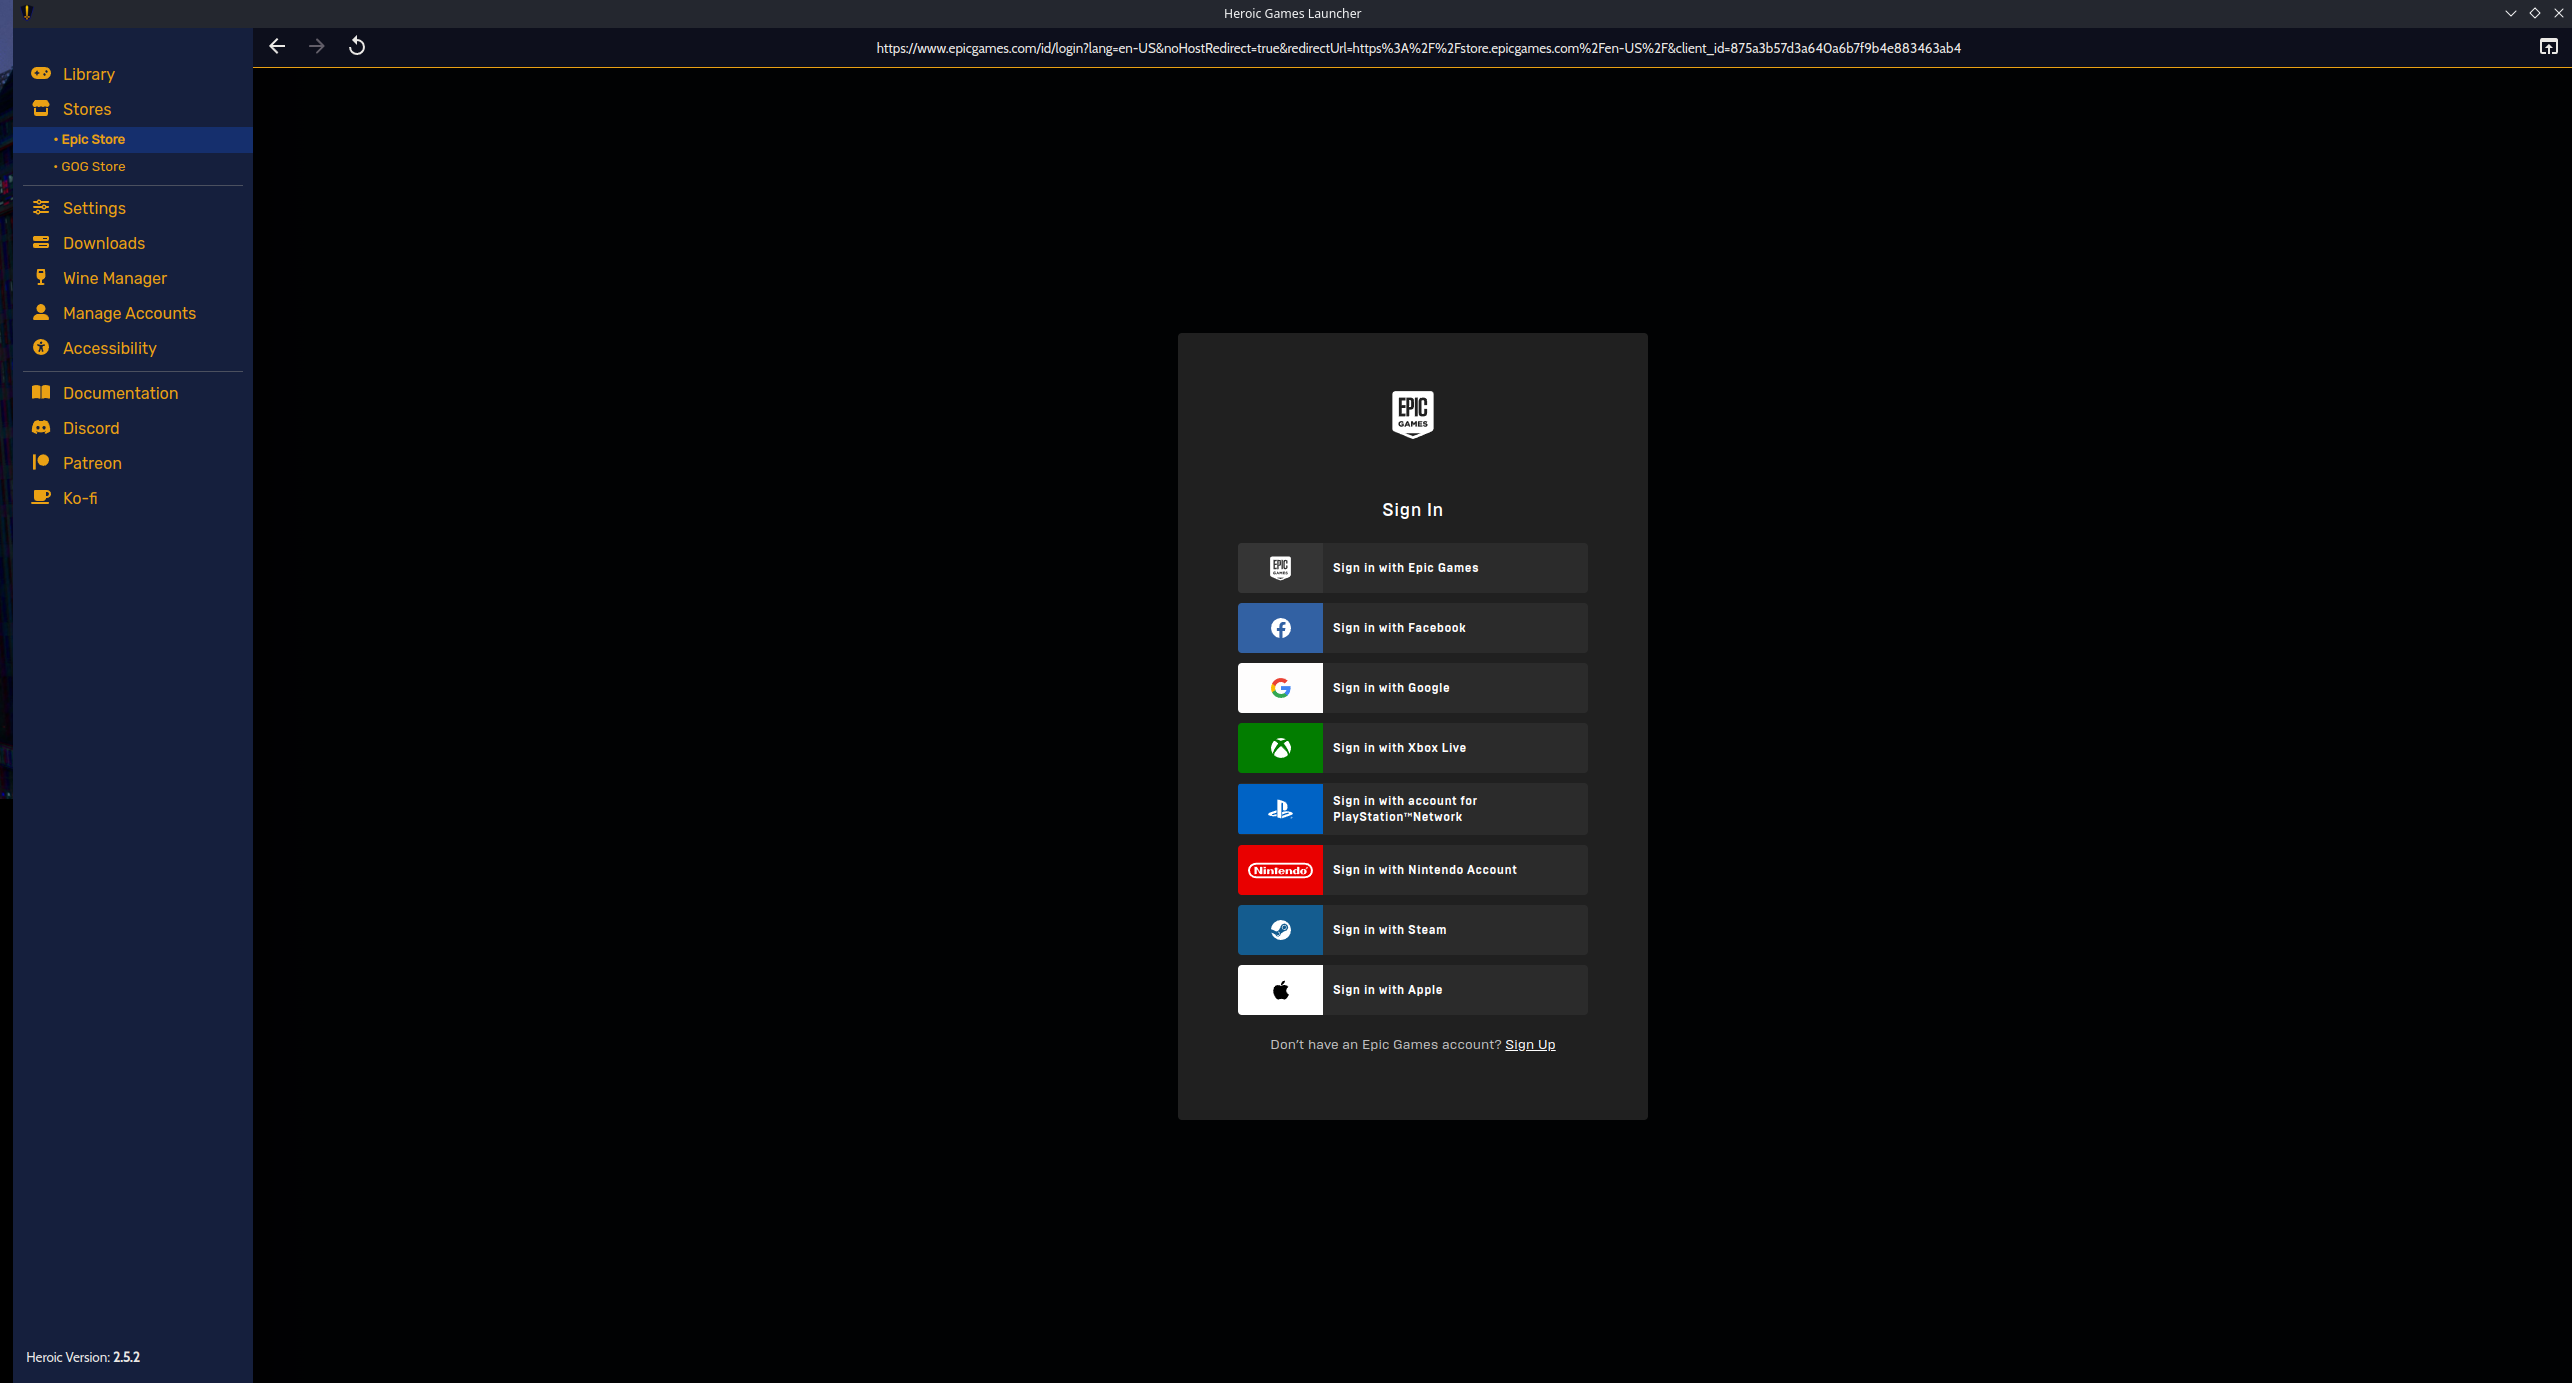
Task: Open Settings from sidebar
Action: [x=94, y=208]
